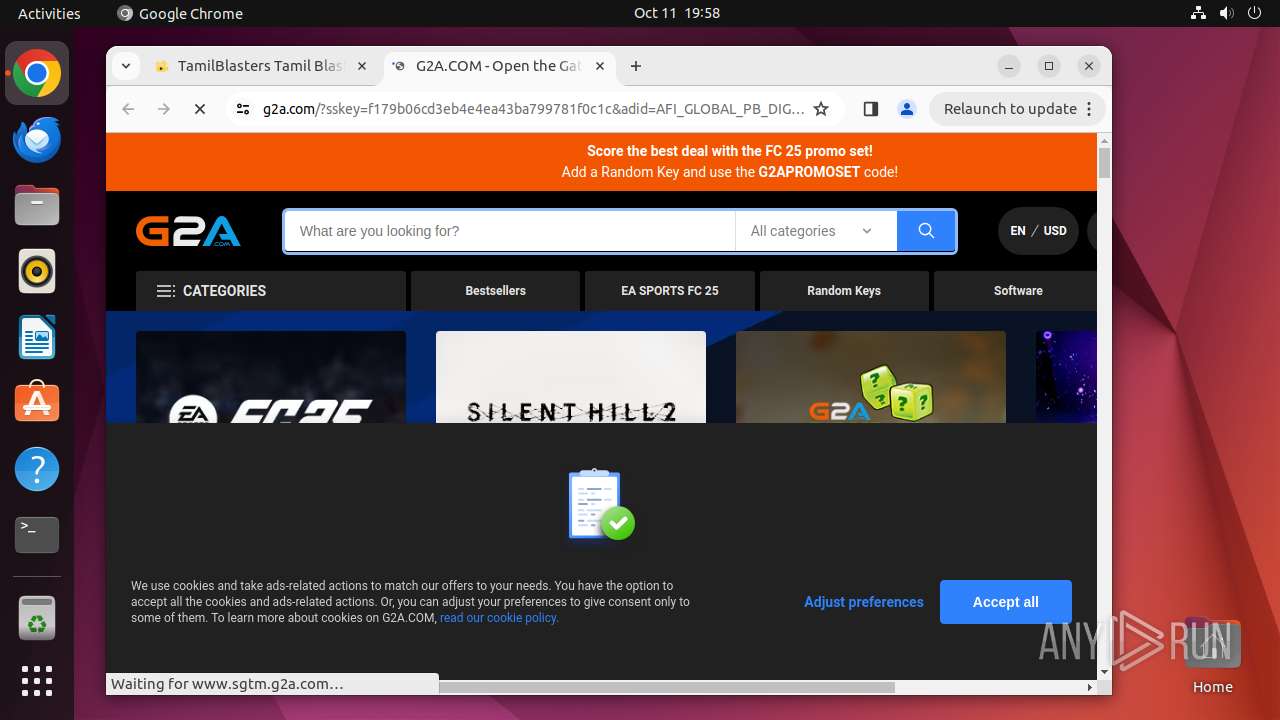Viewport: 1280px width, 720px height.
Task: Open network status icon in top bar
Action: pyautogui.click(x=1199, y=13)
